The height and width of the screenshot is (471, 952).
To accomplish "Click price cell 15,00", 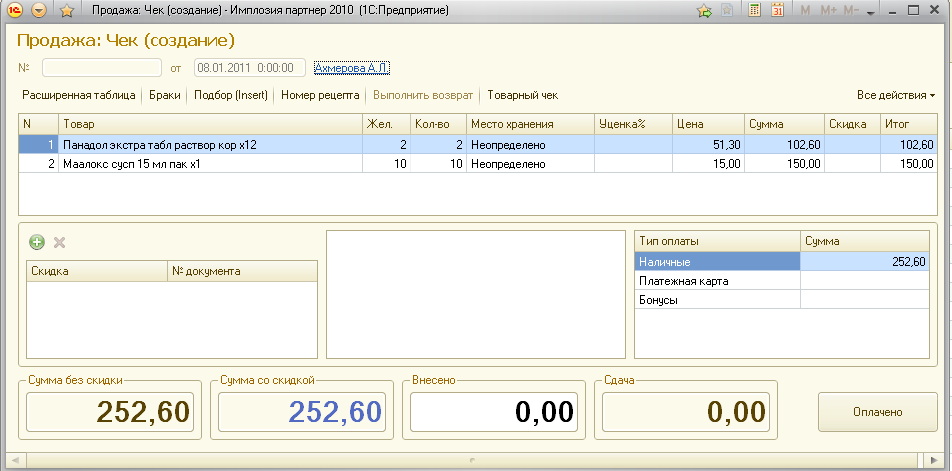I will 709,163.
